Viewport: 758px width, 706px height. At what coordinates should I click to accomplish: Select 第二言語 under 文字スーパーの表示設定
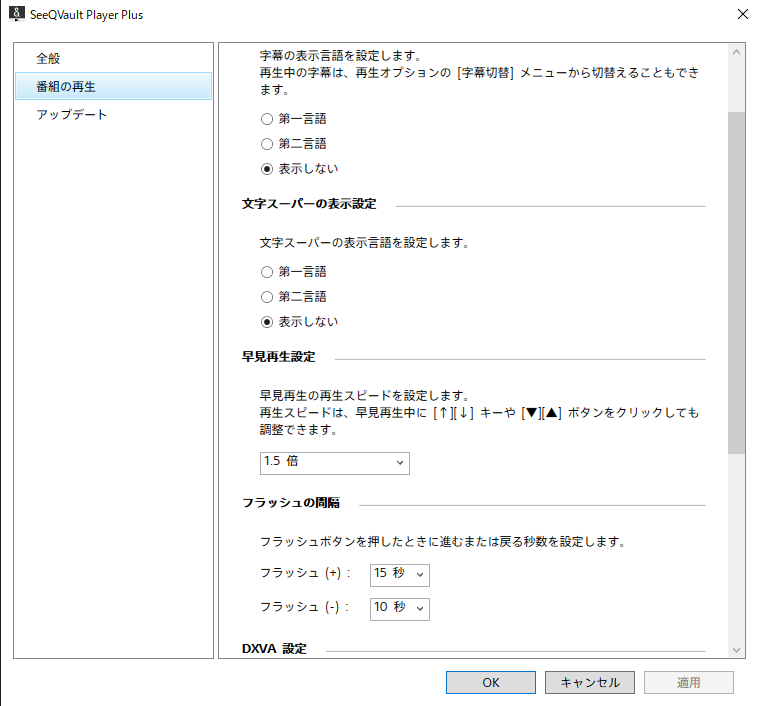click(267, 296)
